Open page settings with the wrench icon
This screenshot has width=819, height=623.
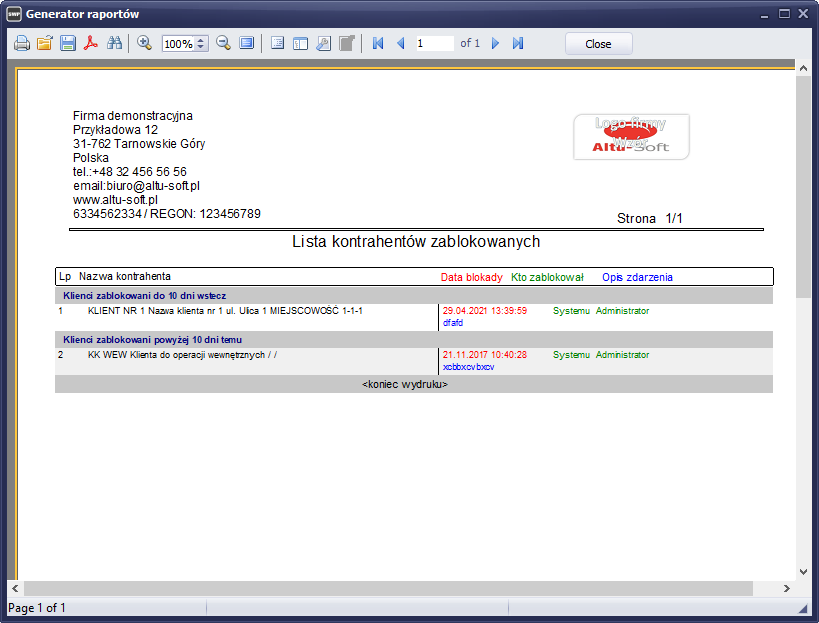[323, 44]
